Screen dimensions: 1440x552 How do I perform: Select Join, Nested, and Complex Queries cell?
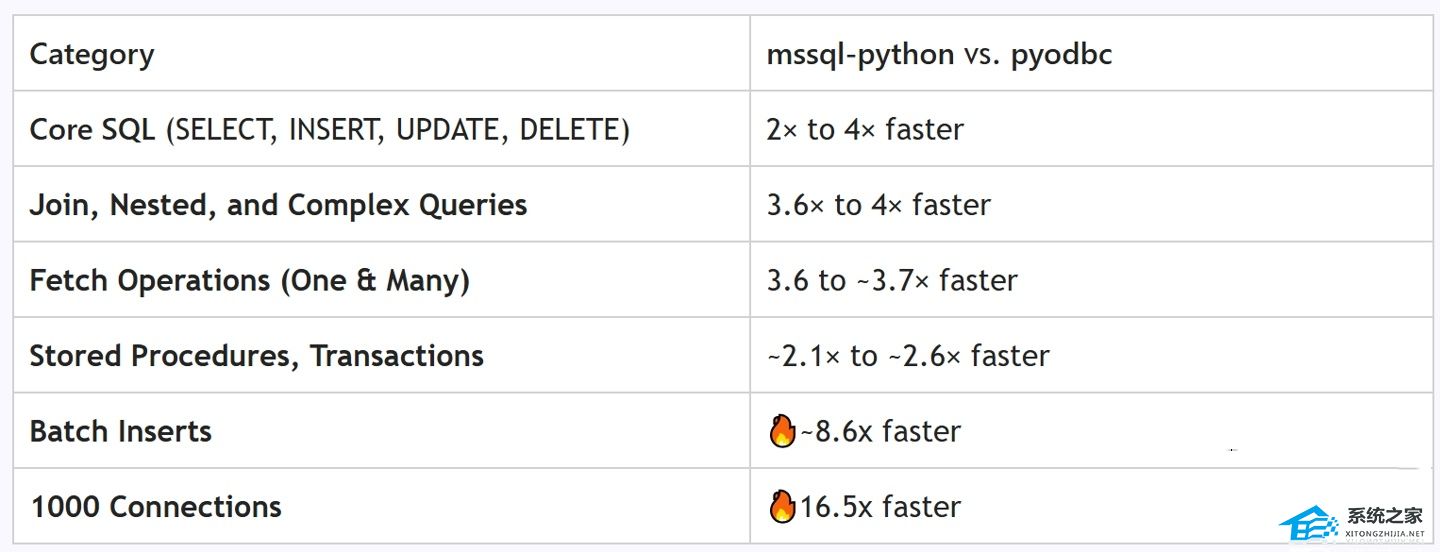[x=278, y=205]
